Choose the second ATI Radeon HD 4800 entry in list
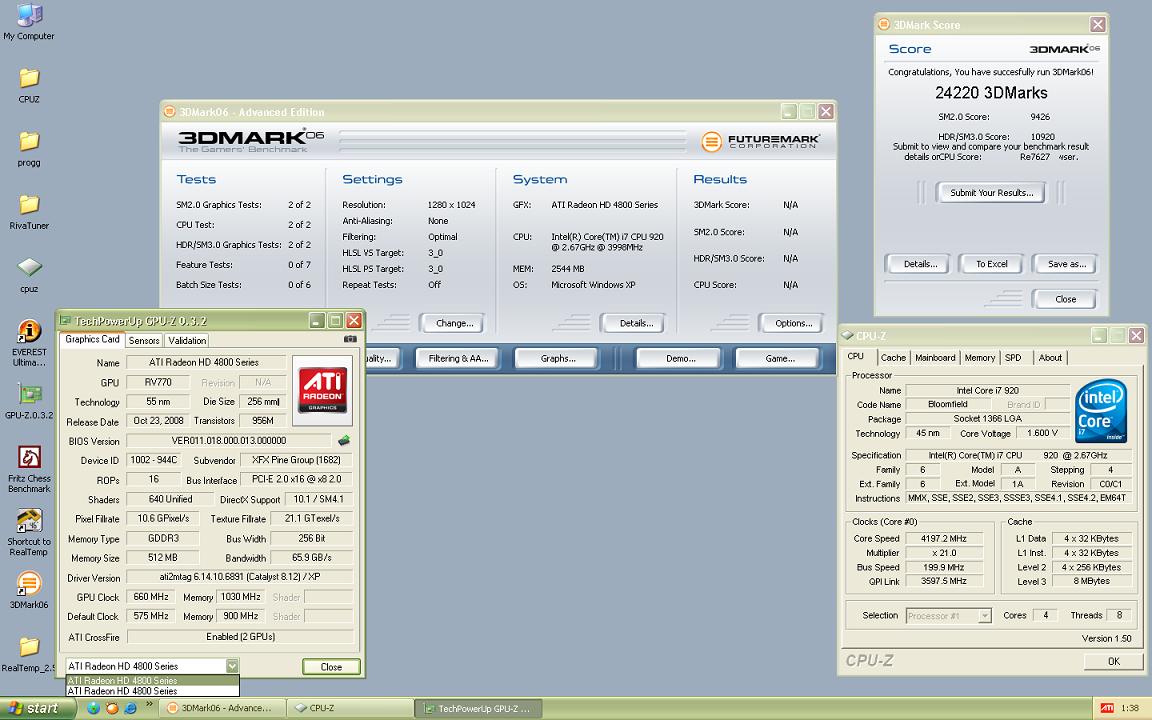The height and width of the screenshot is (720, 1152). (152, 691)
